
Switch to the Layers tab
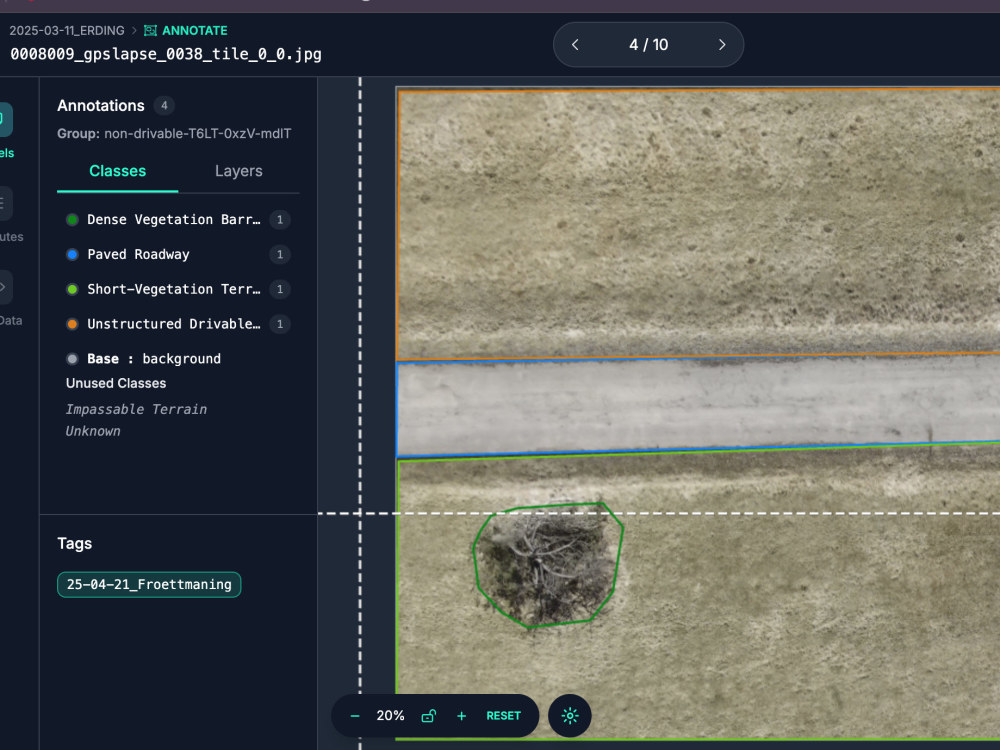tap(239, 171)
